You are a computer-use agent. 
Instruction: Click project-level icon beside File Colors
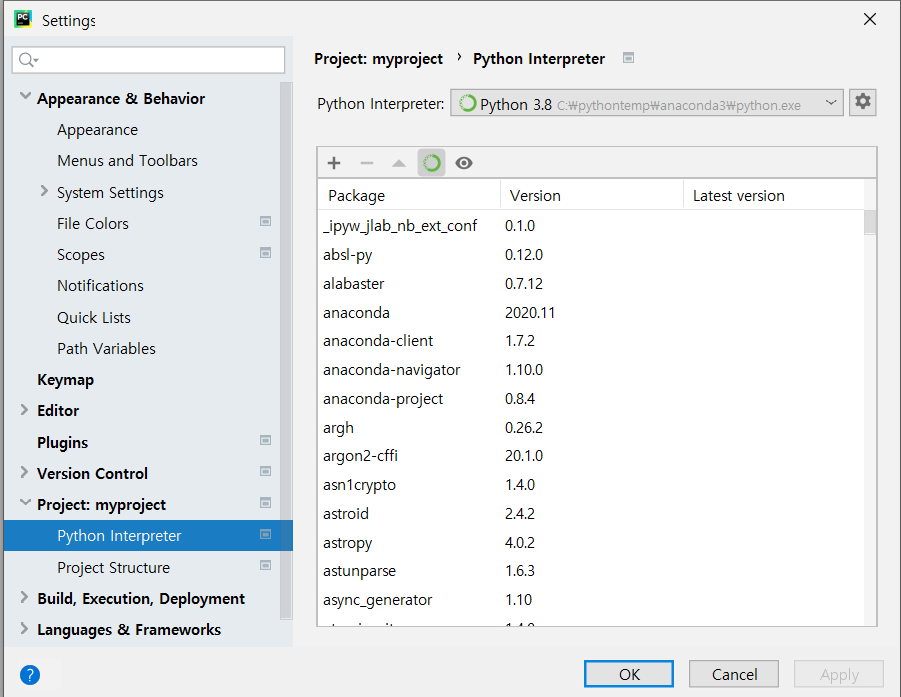click(265, 221)
